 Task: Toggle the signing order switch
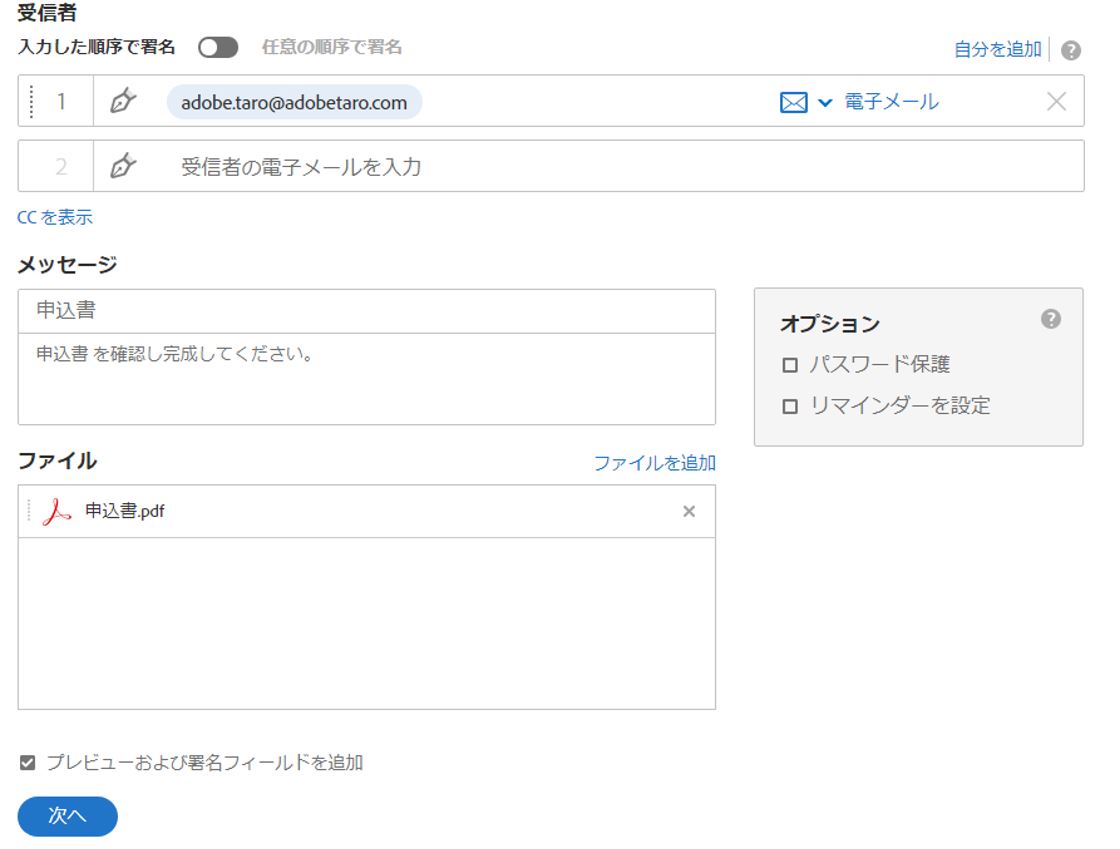pos(218,47)
